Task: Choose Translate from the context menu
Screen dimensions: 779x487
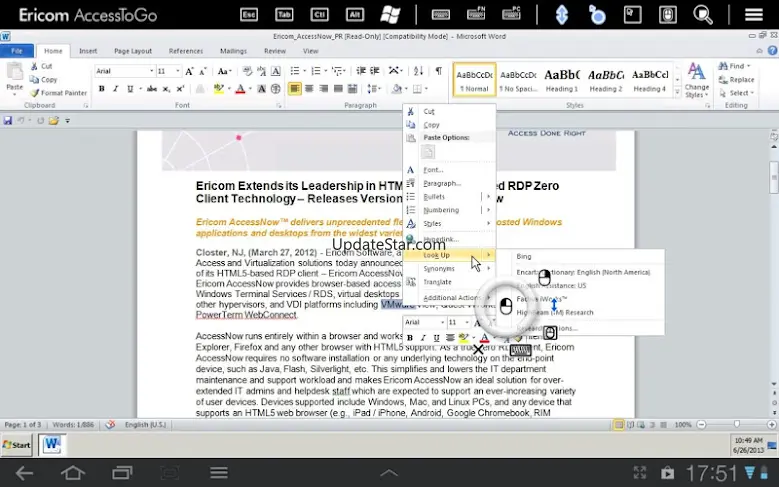Action: coord(449,282)
